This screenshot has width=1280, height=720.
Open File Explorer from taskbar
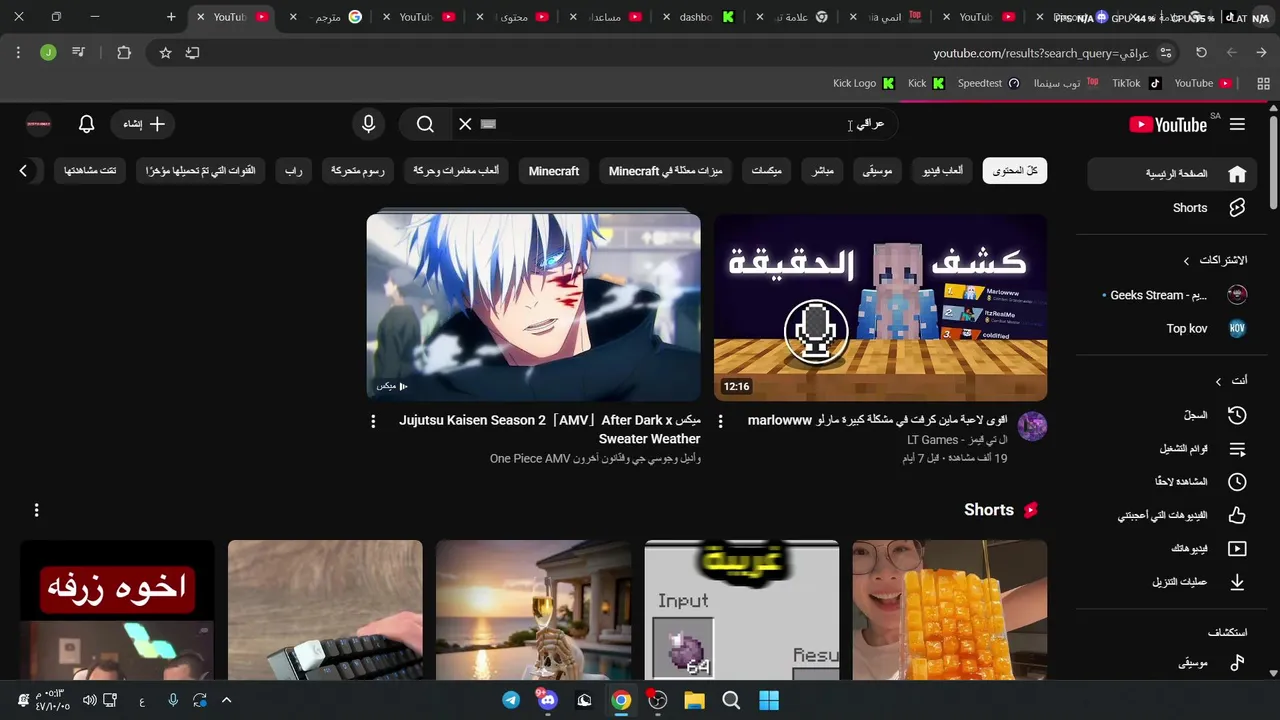pyautogui.click(x=694, y=700)
